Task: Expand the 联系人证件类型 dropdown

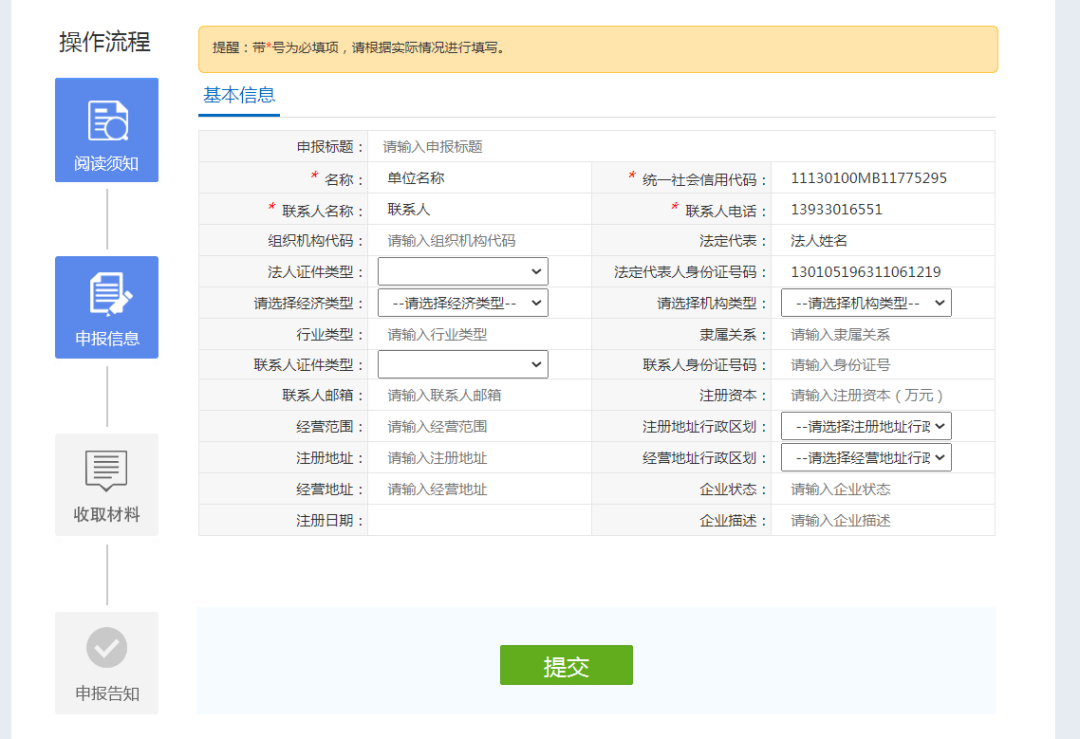Action: 462,364
